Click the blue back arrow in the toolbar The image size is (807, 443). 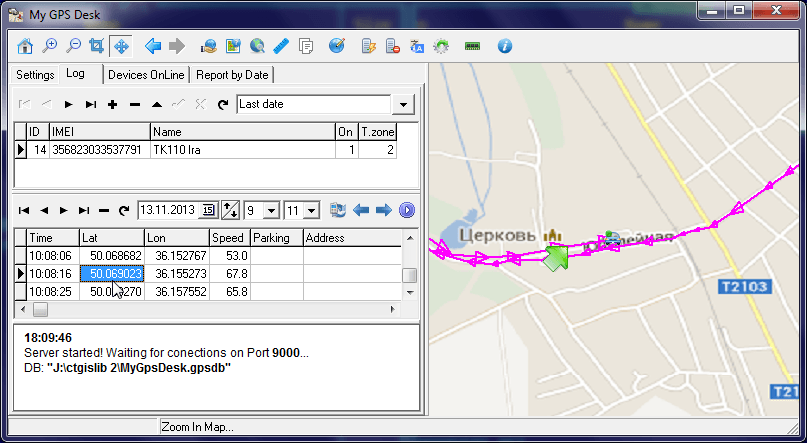point(153,46)
